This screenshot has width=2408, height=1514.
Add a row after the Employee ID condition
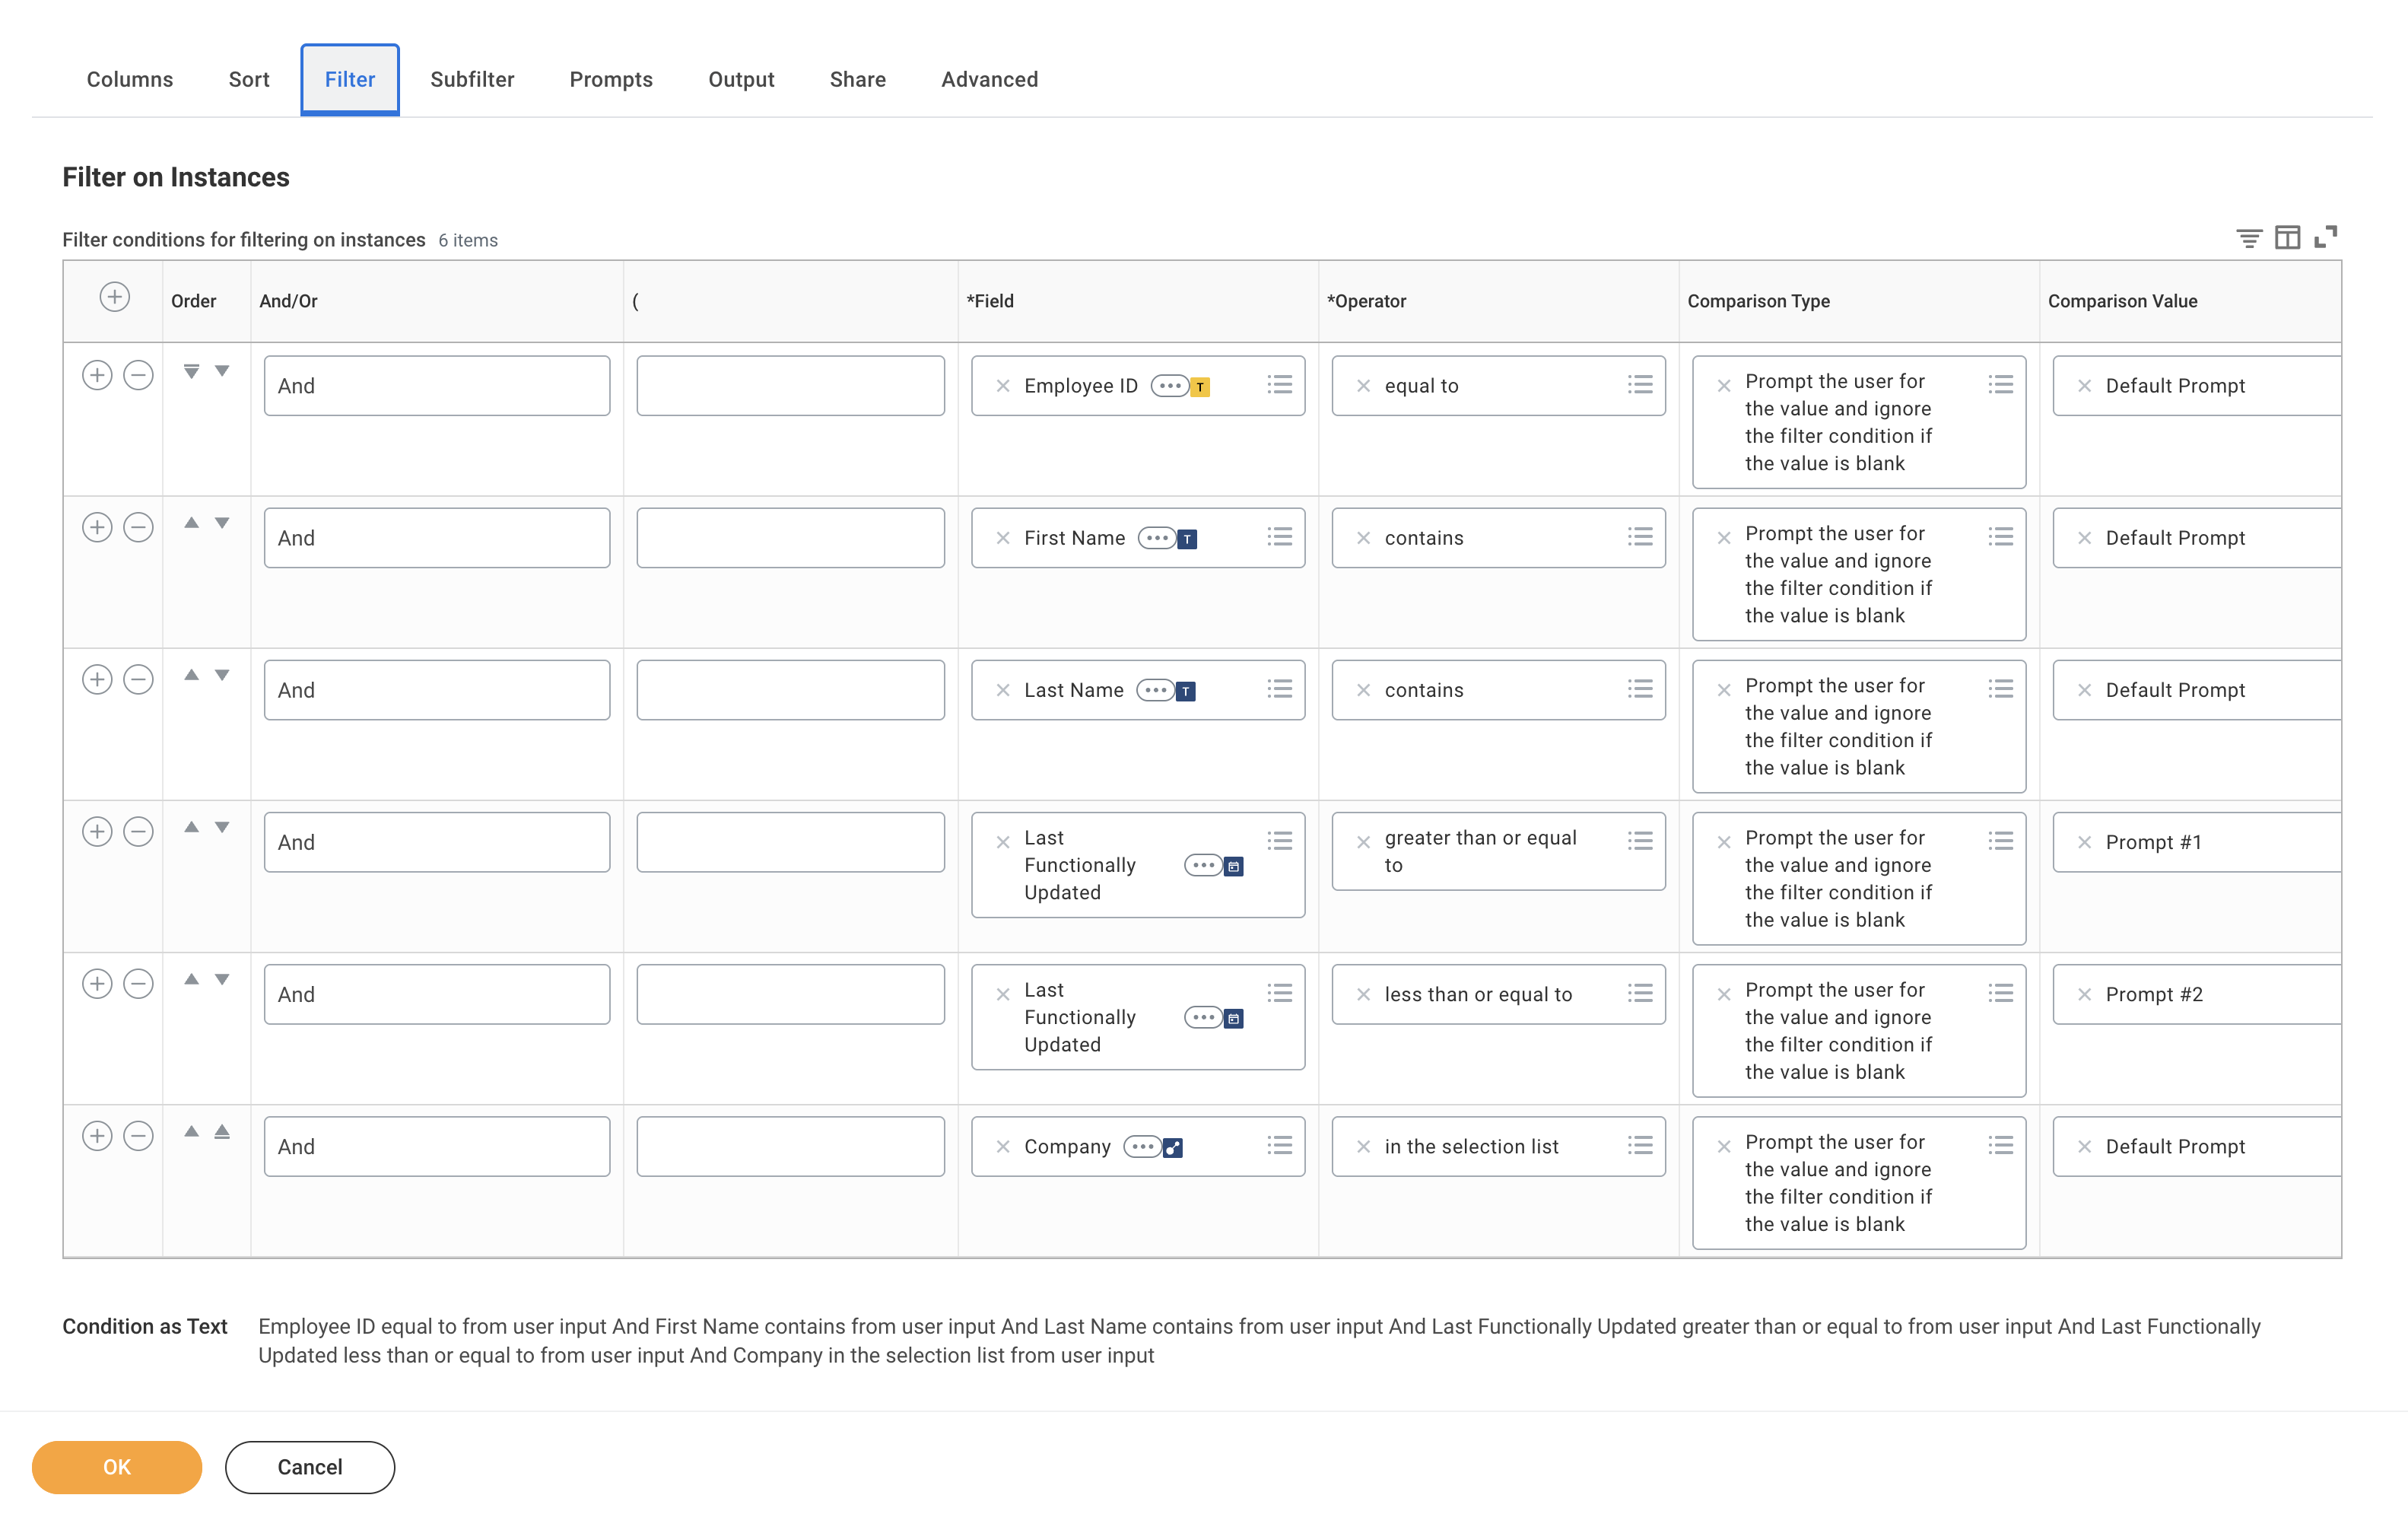point(97,375)
